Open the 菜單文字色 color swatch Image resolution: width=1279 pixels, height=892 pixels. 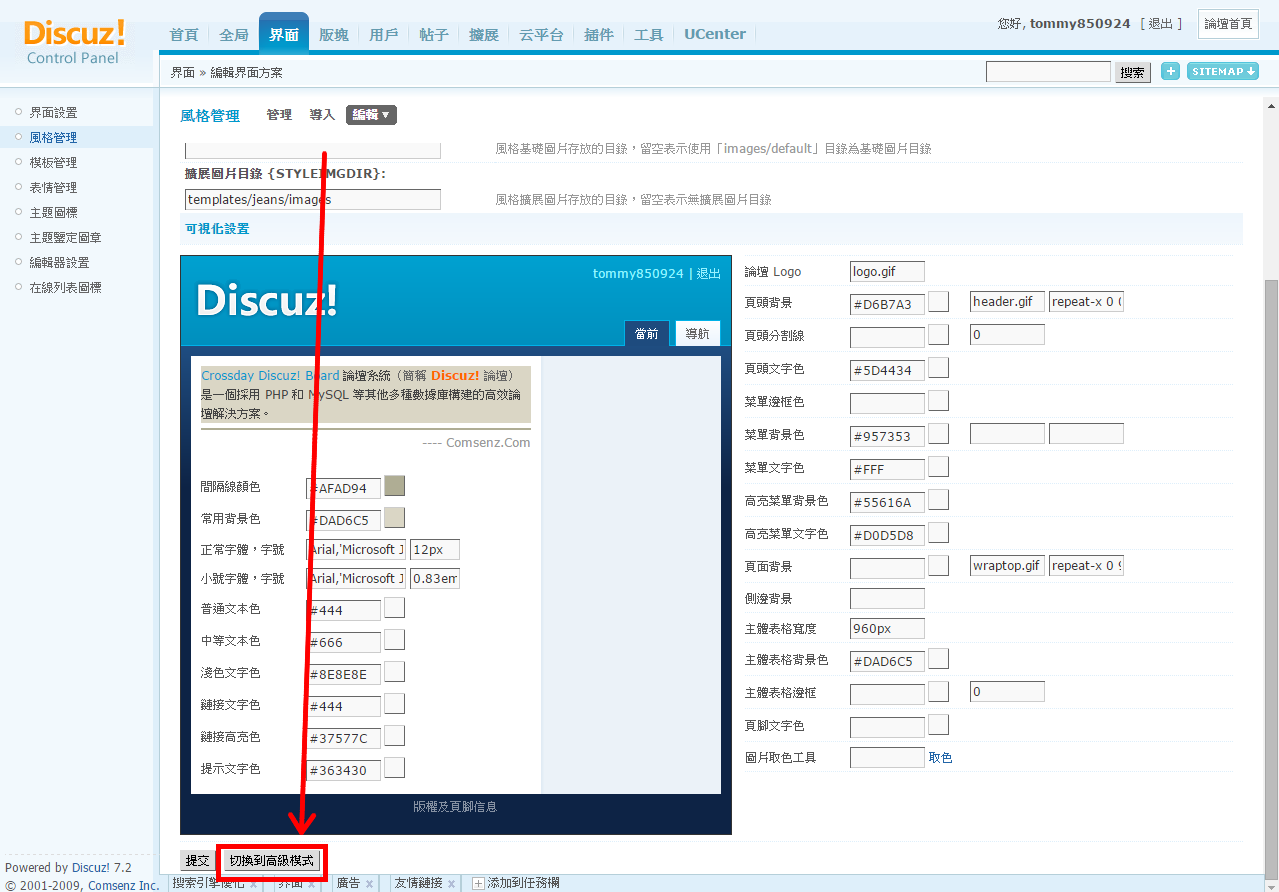tap(939, 467)
